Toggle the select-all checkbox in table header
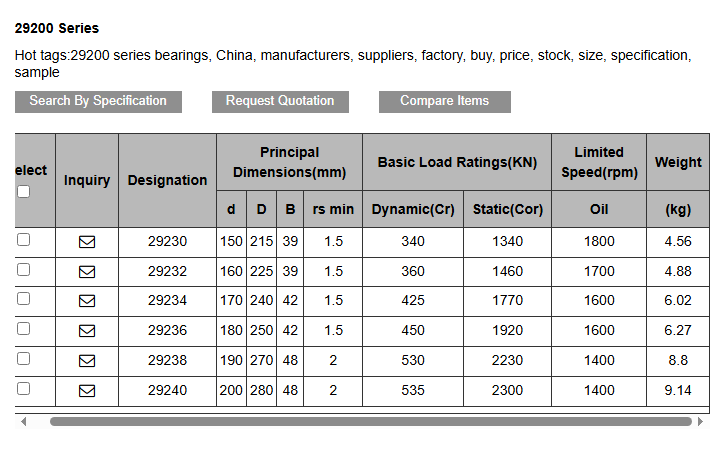The height and width of the screenshot is (453, 727). point(24,191)
